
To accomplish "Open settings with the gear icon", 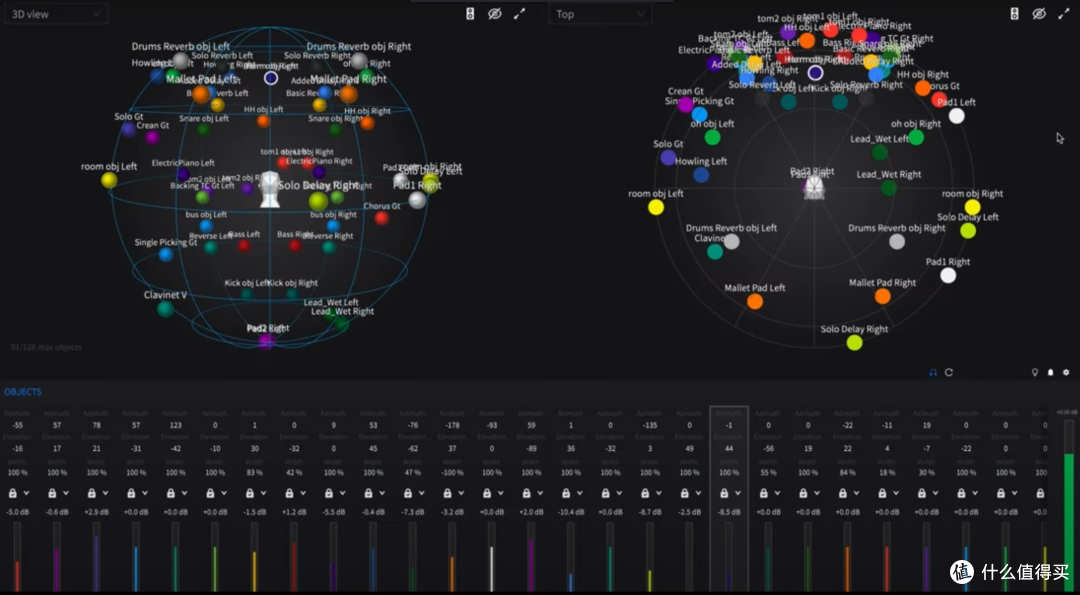I will [1066, 373].
